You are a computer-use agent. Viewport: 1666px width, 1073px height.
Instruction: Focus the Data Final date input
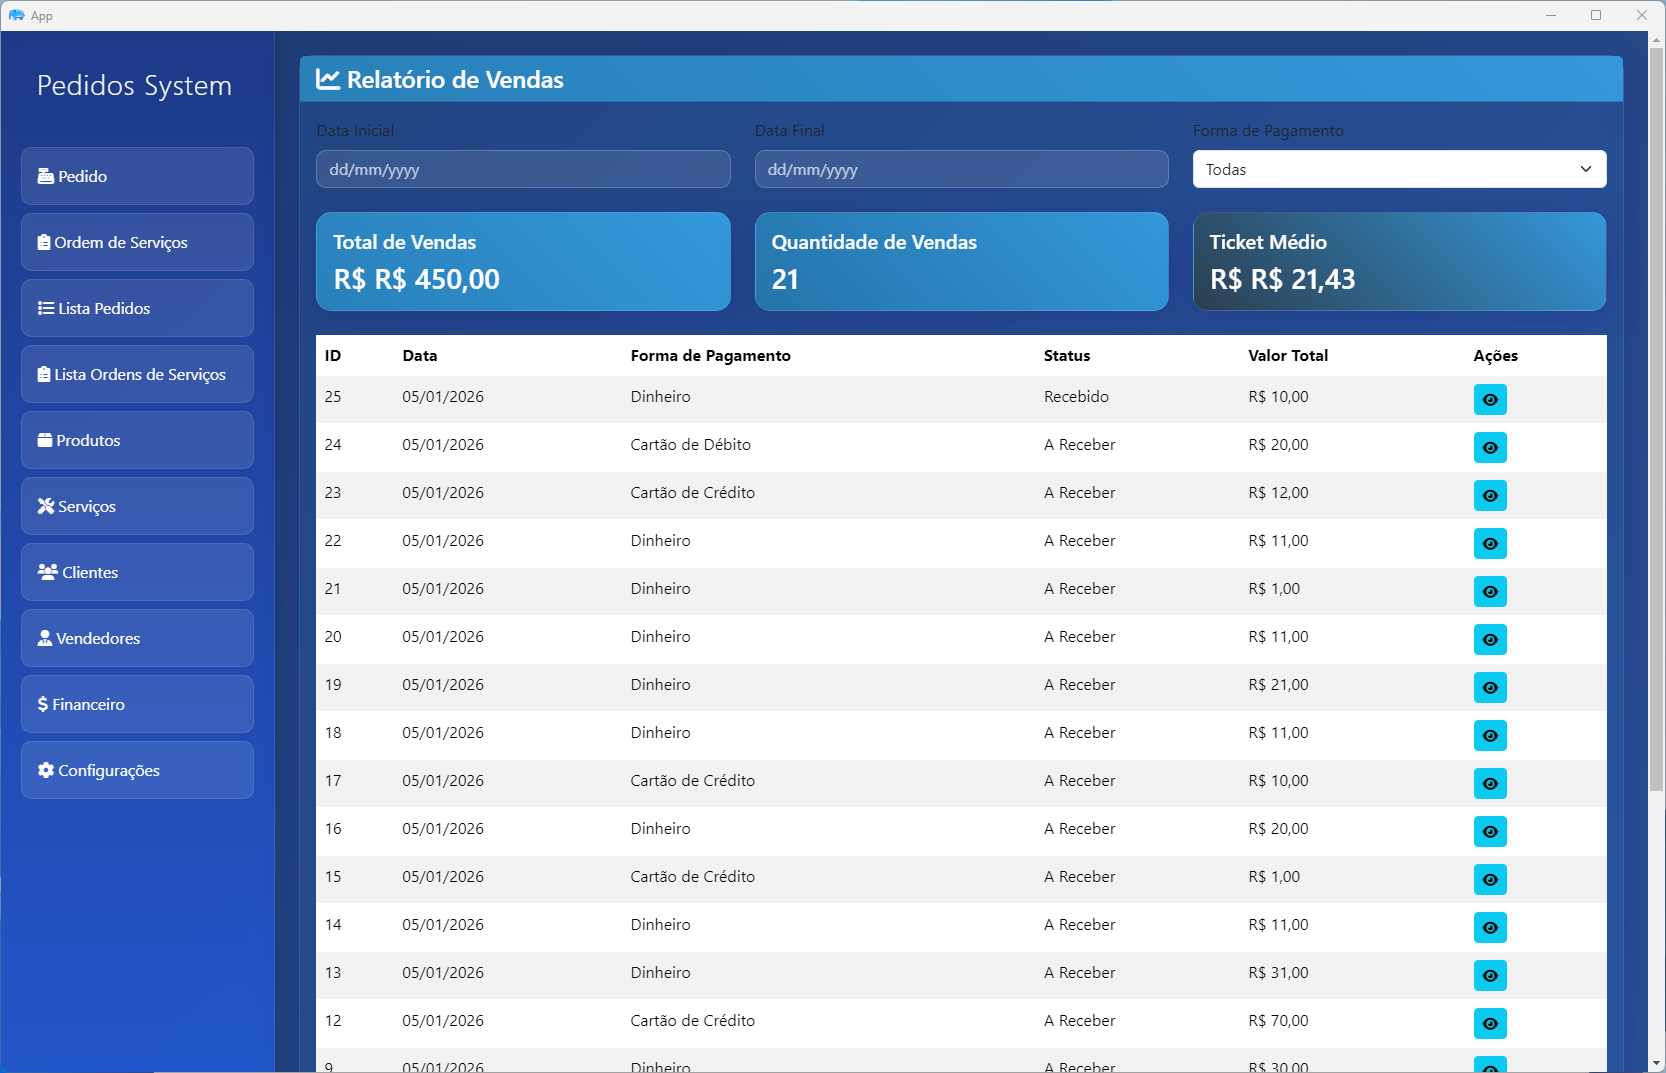(x=960, y=169)
